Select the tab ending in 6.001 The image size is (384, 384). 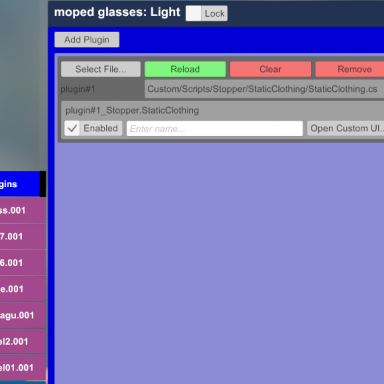(23, 263)
